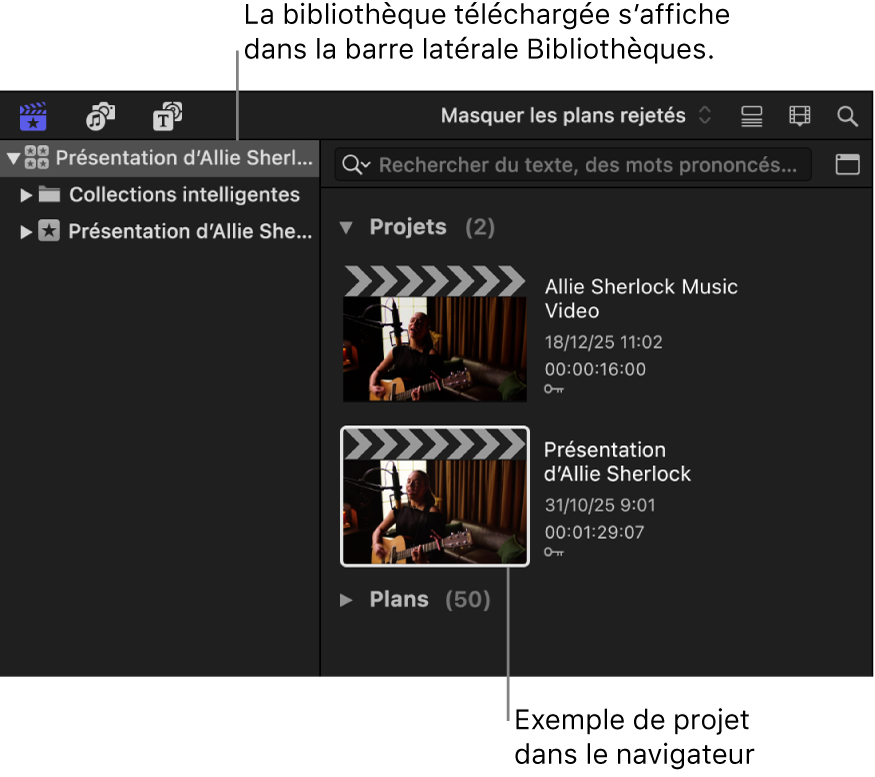Expand the Plans (50) section
The image size is (875, 777).
pyautogui.click(x=346, y=600)
